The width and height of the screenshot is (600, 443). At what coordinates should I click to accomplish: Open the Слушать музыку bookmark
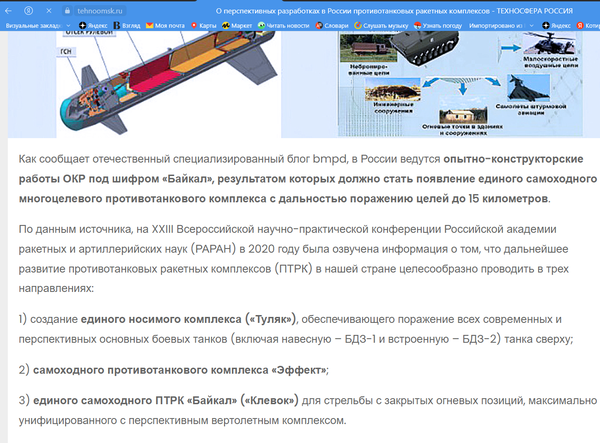pyautogui.click(x=381, y=26)
